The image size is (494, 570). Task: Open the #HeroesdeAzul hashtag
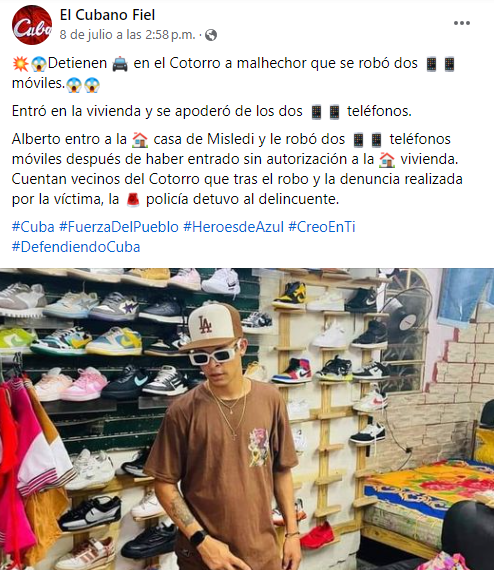[233, 227]
